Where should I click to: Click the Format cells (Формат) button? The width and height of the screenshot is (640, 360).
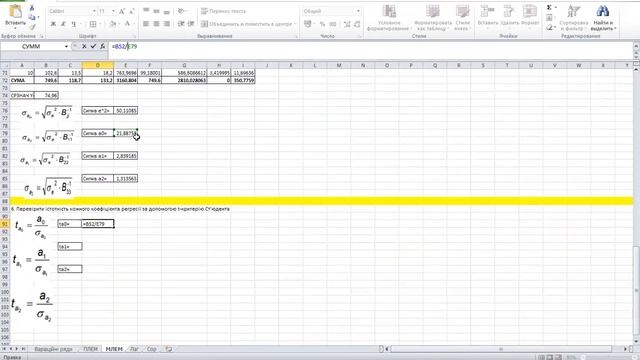530,18
